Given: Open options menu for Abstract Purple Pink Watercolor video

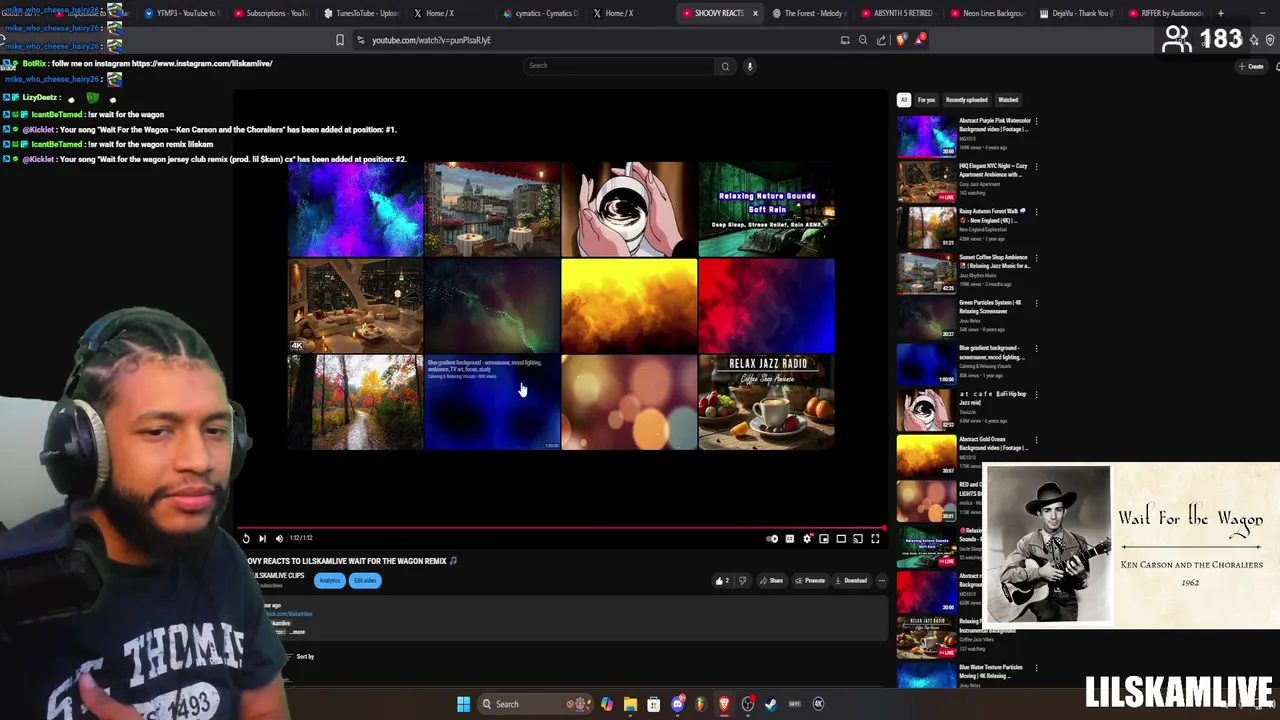Looking at the screenshot, I should (x=1036, y=121).
